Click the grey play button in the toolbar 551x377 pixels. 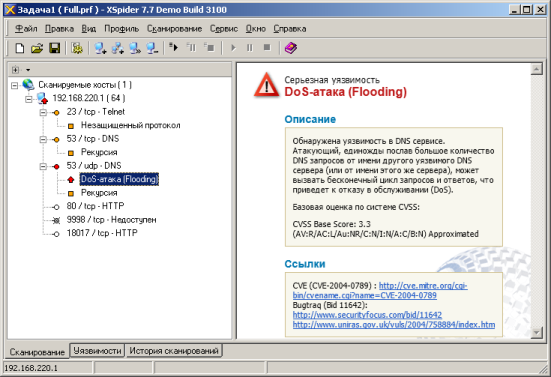233,47
